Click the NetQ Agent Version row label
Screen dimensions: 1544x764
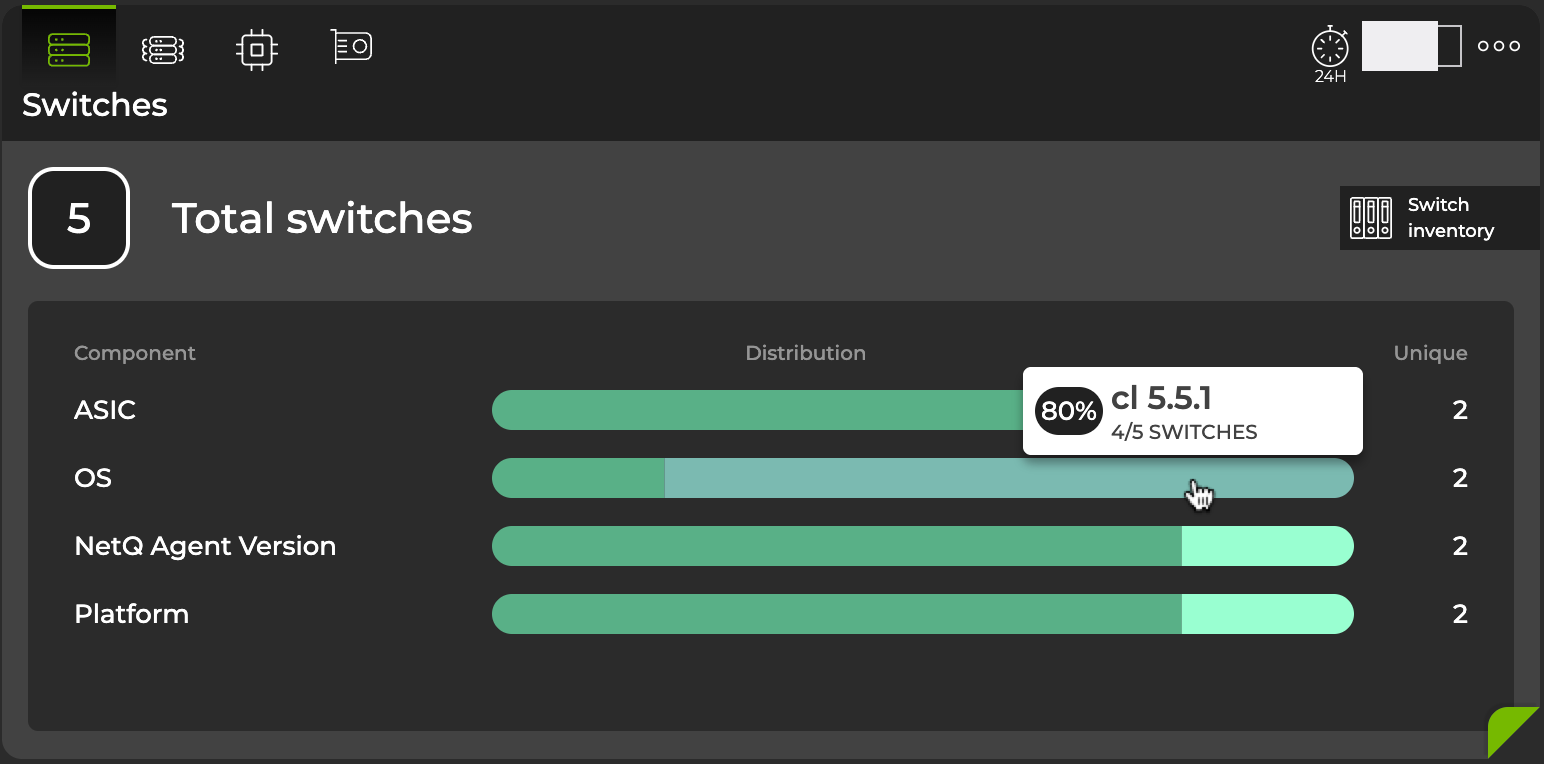(205, 546)
